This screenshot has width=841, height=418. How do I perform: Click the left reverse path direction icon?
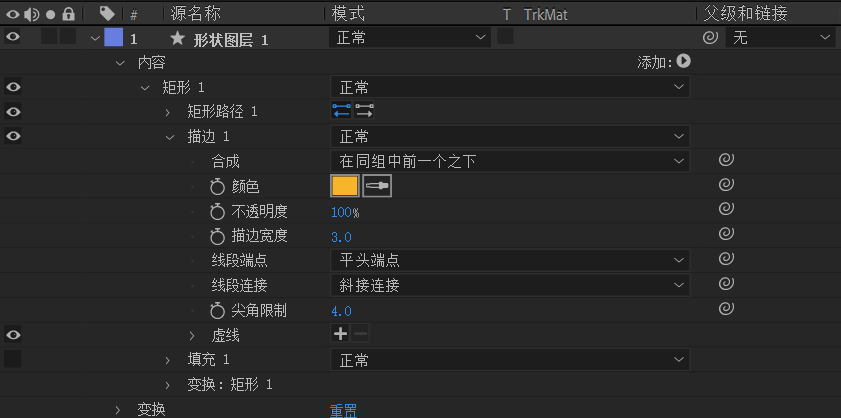342,111
